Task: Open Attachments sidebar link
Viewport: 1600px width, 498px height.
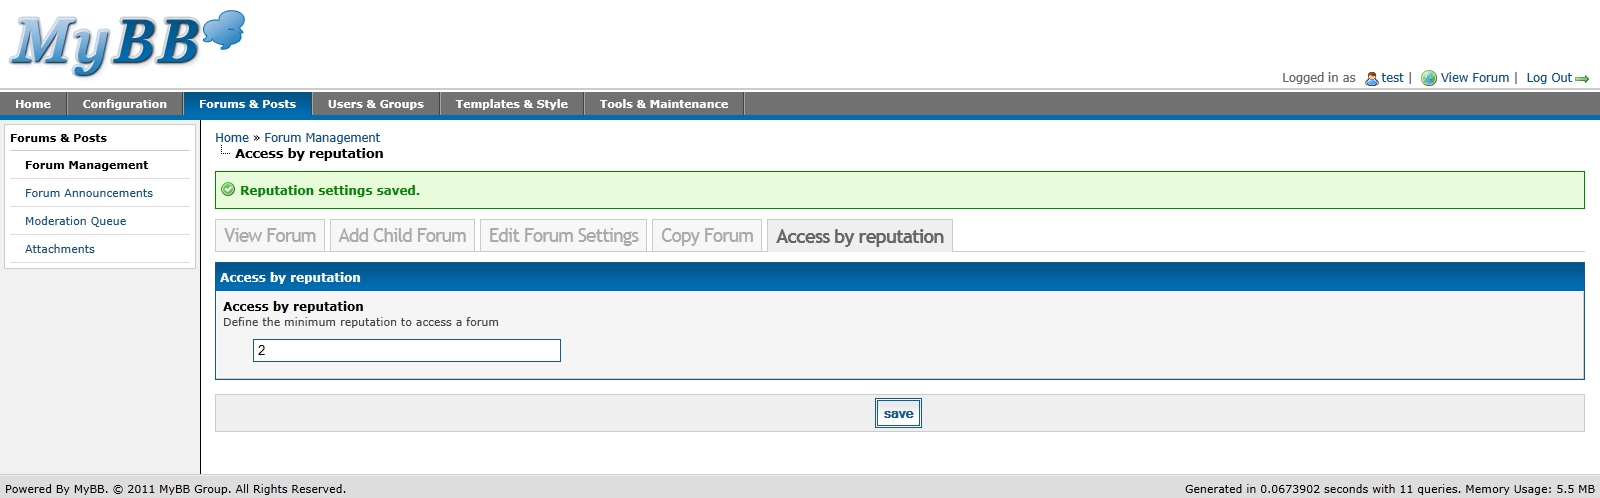Action: click(60, 249)
